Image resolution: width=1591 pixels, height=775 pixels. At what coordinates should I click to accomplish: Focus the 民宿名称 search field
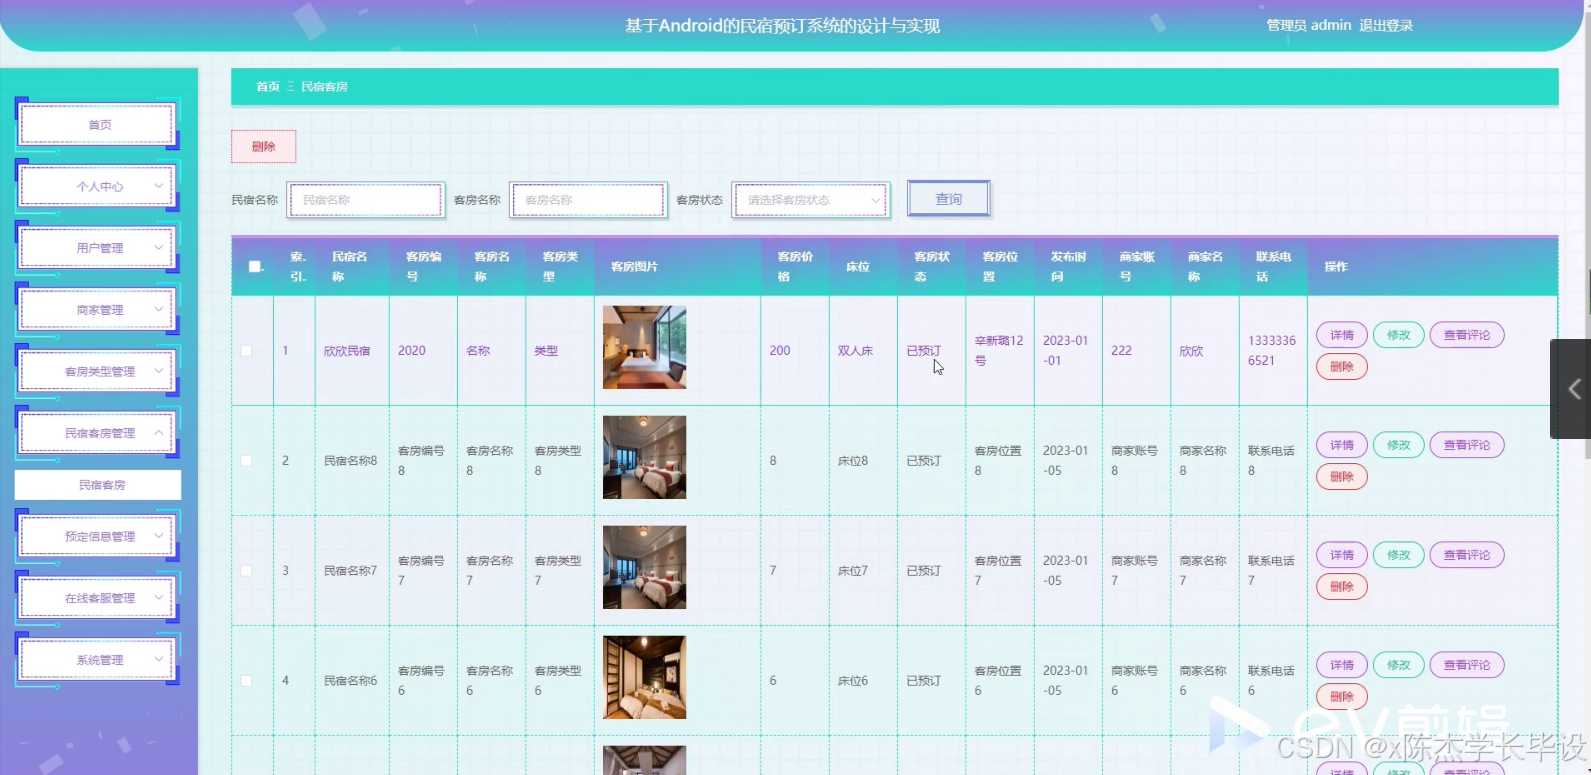click(x=366, y=200)
